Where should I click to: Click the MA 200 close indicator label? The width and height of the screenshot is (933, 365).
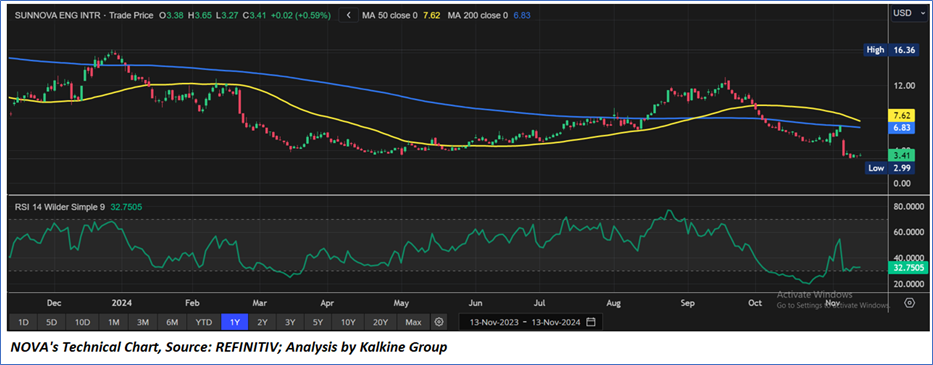pos(478,16)
